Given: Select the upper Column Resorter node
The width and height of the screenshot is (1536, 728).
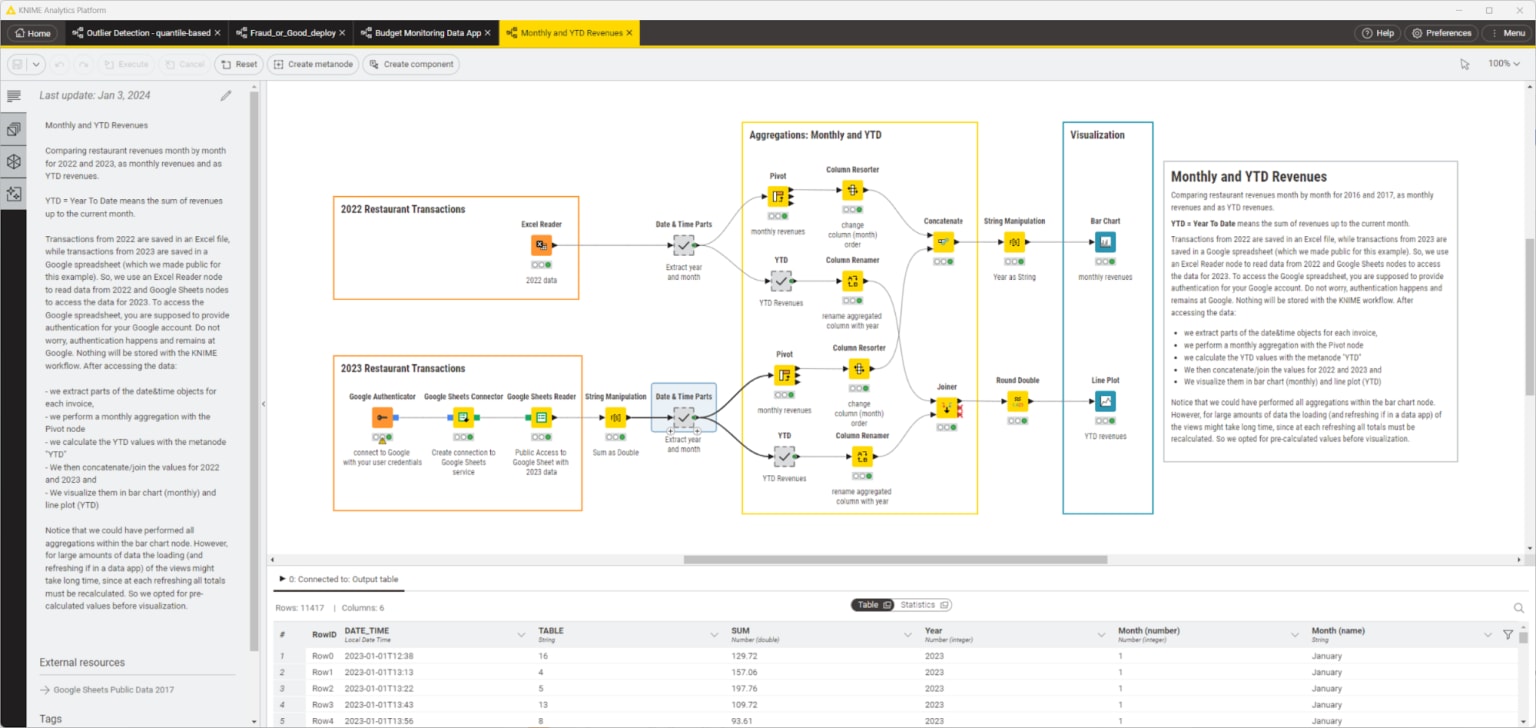Looking at the screenshot, I should click(x=852, y=190).
